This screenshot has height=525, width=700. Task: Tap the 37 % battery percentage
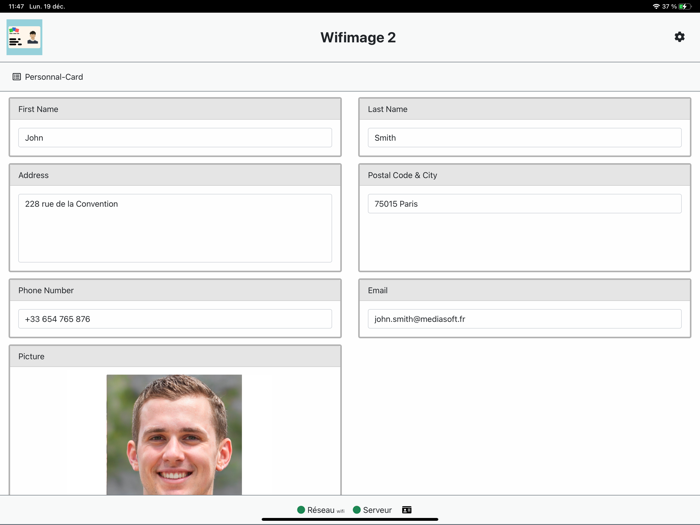tap(669, 6)
